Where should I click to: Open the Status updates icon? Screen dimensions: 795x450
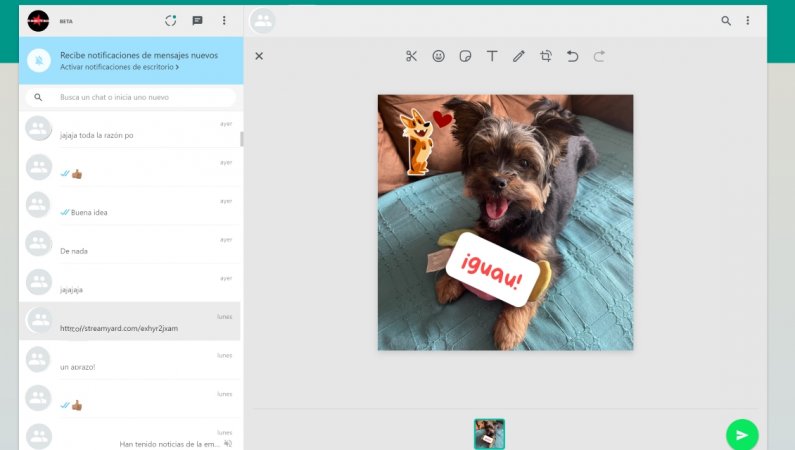pyautogui.click(x=170, y=20)
